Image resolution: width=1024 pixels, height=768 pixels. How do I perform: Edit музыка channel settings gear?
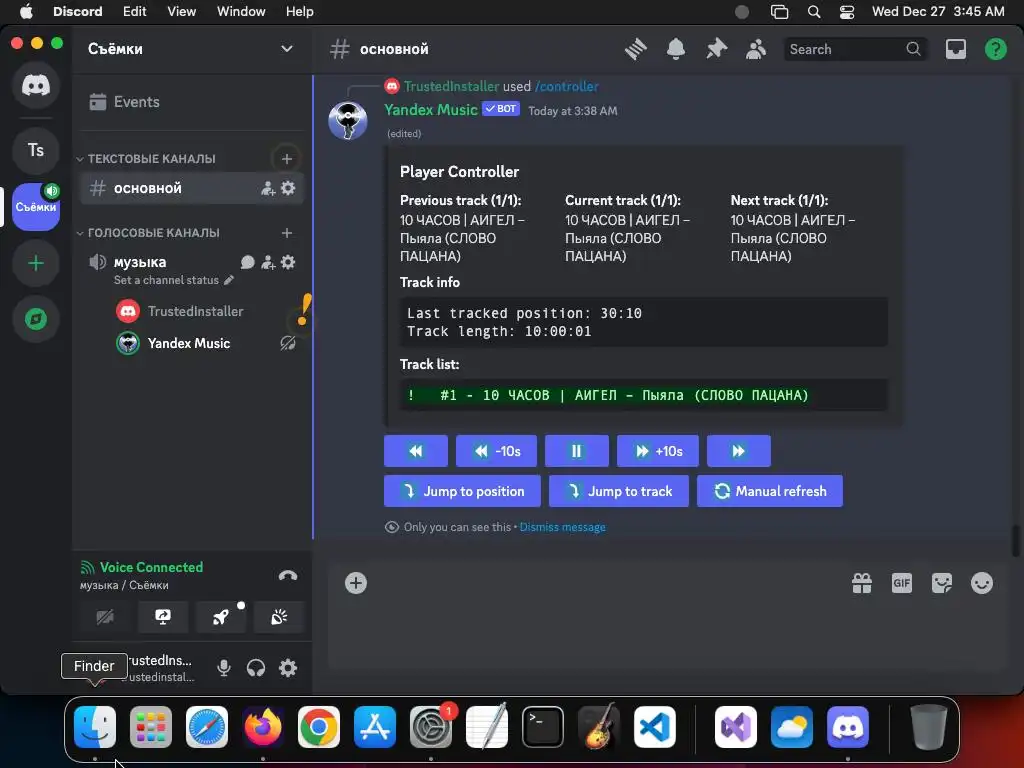pos(288,263)
